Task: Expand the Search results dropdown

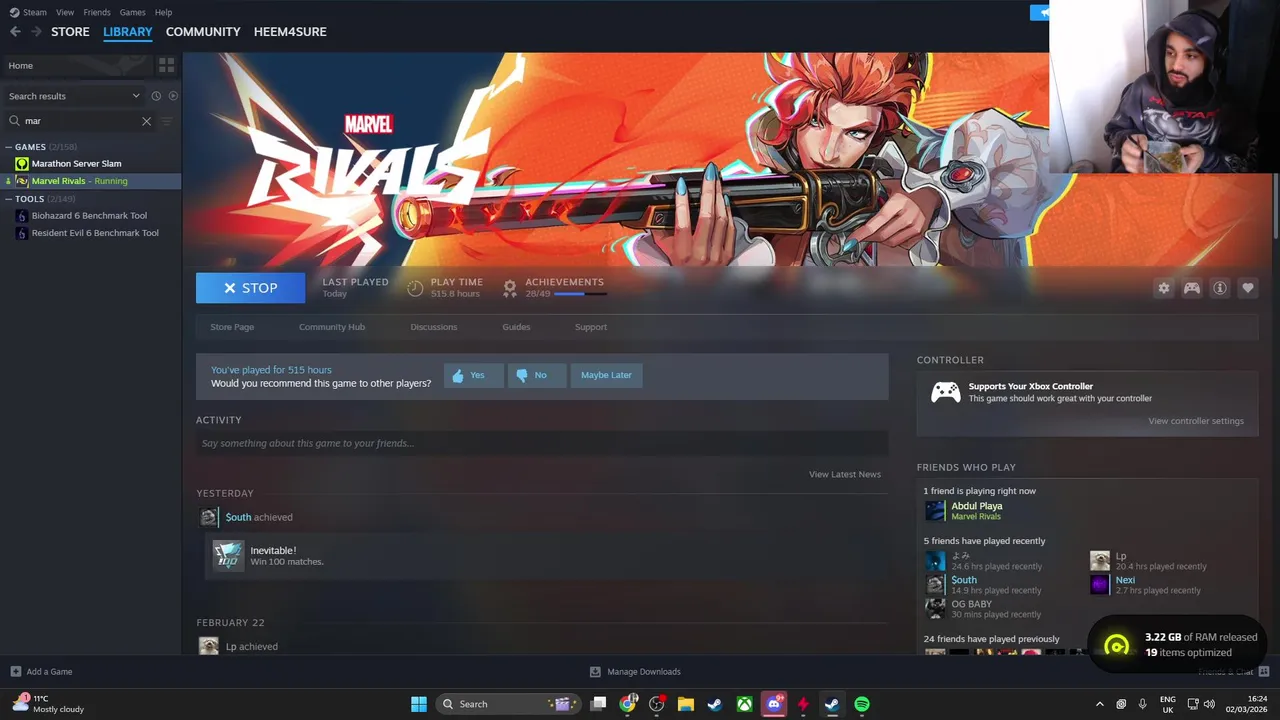Action: (74, 96)
